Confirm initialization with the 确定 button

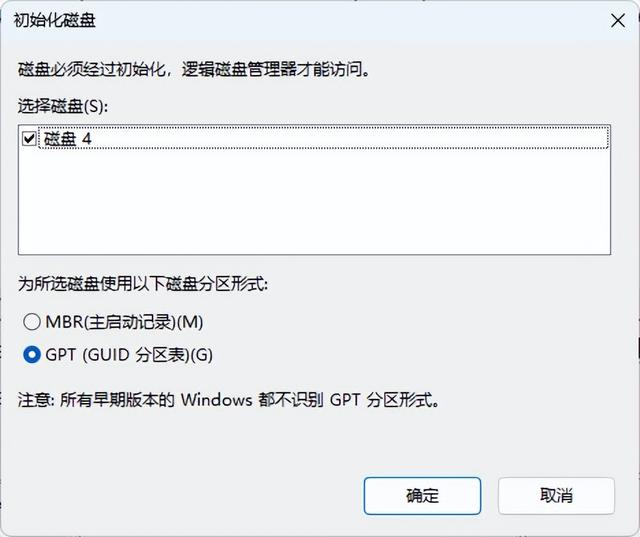422,495
